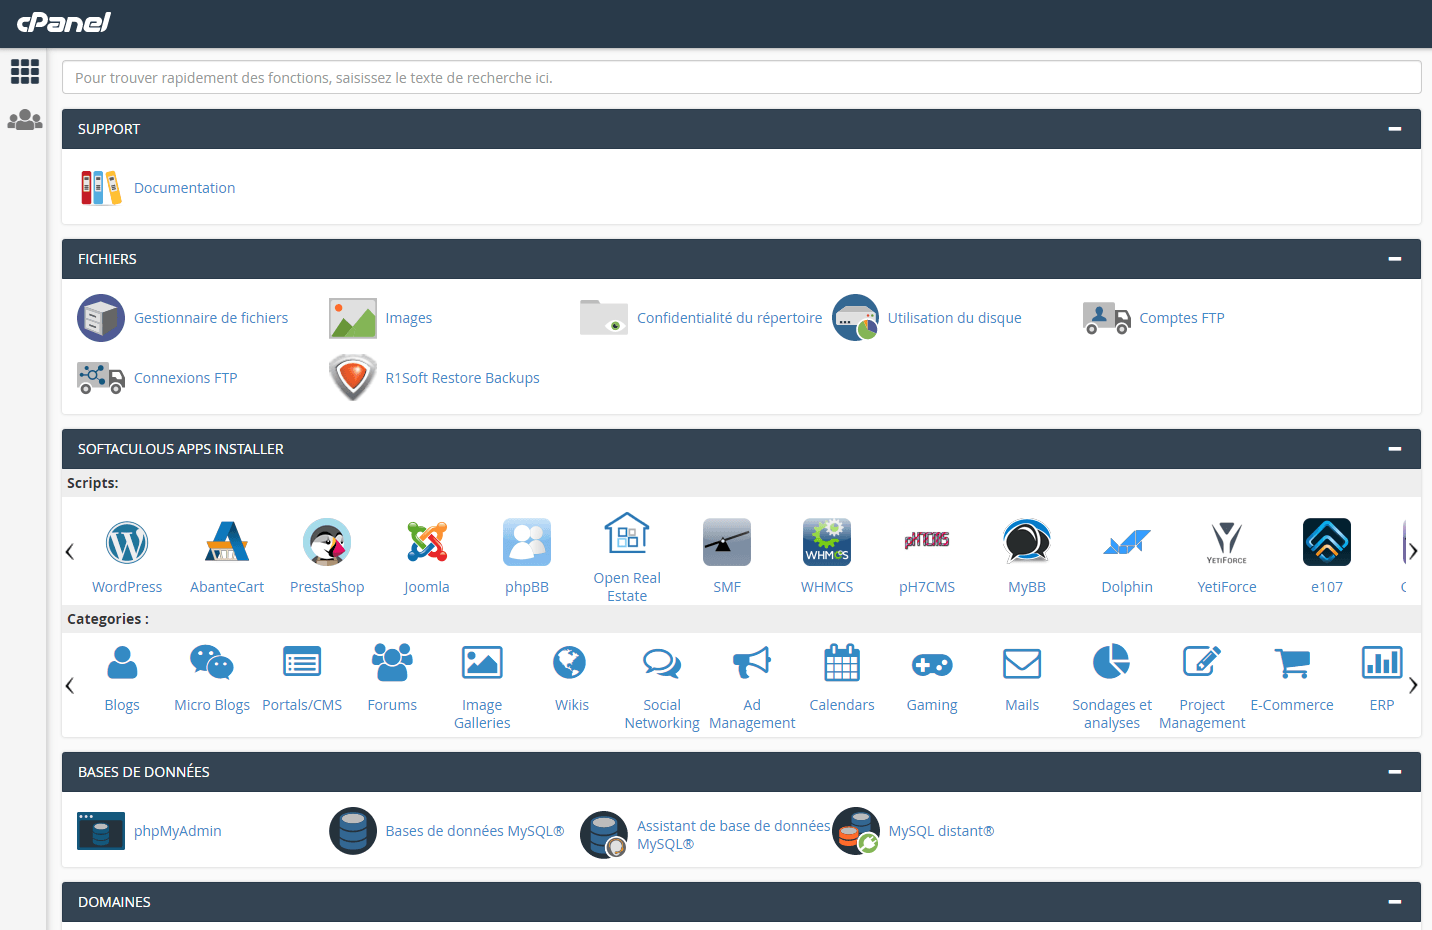Open the Gestionnaire de fichiers link
1432x930 pixels.
pyautogui.click(x=211, y=318)
